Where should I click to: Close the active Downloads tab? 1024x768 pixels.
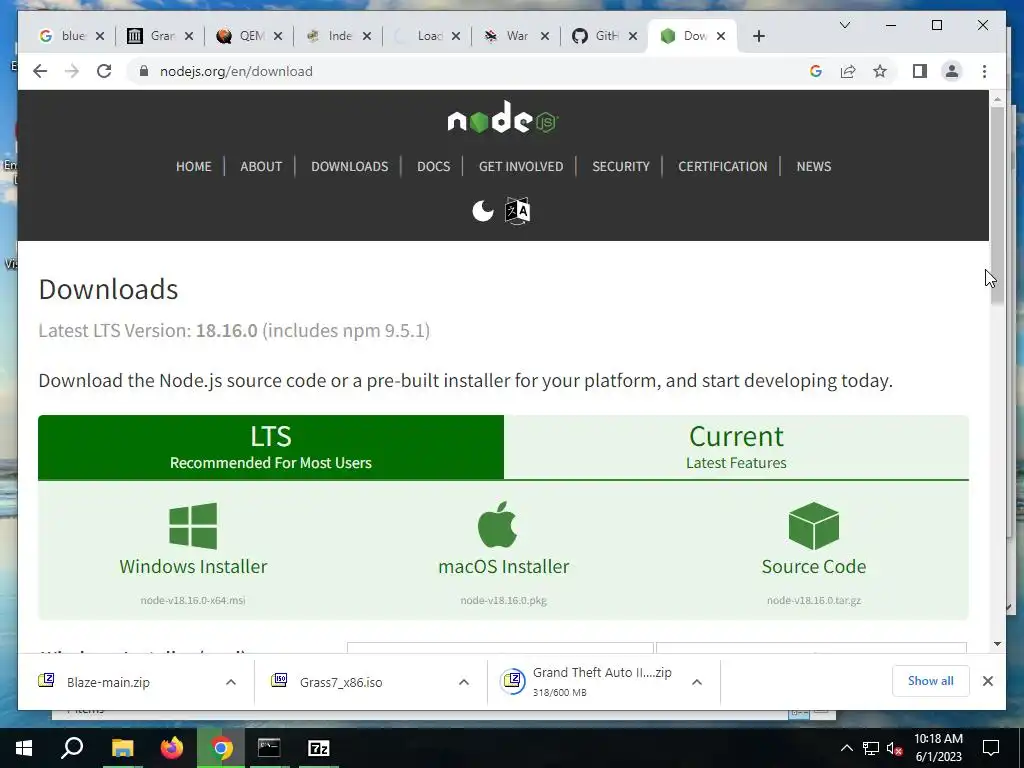[721, 36]
